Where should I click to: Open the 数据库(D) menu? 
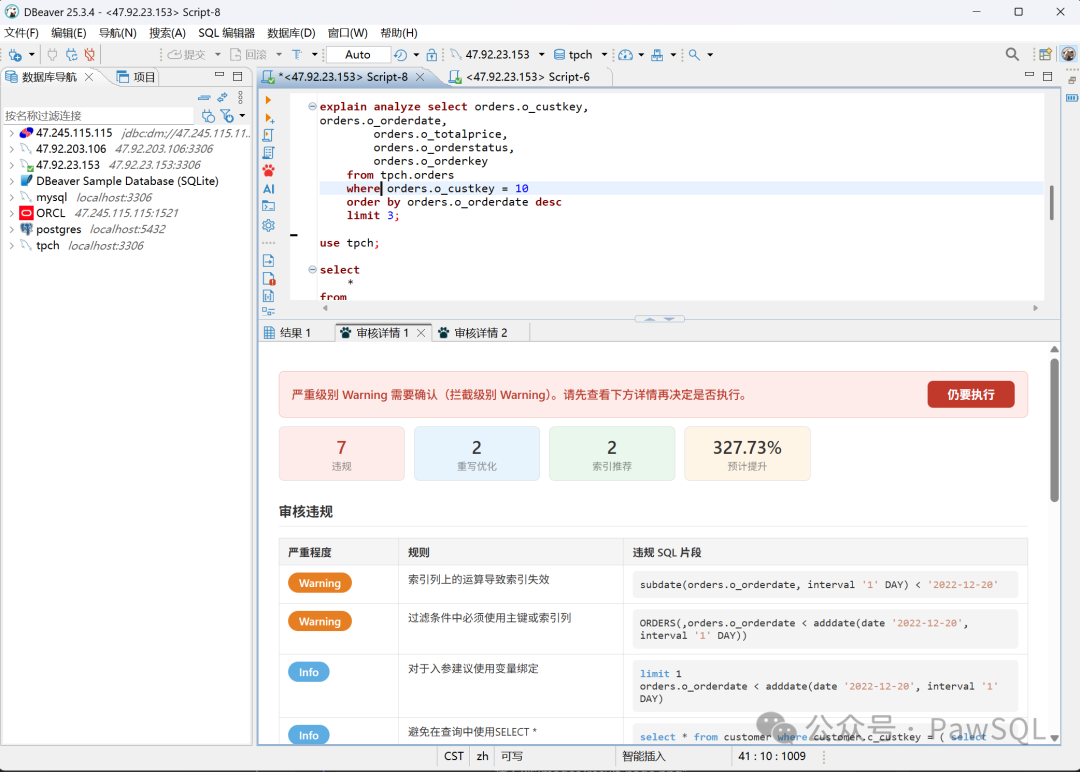click(x=291, y=33)
